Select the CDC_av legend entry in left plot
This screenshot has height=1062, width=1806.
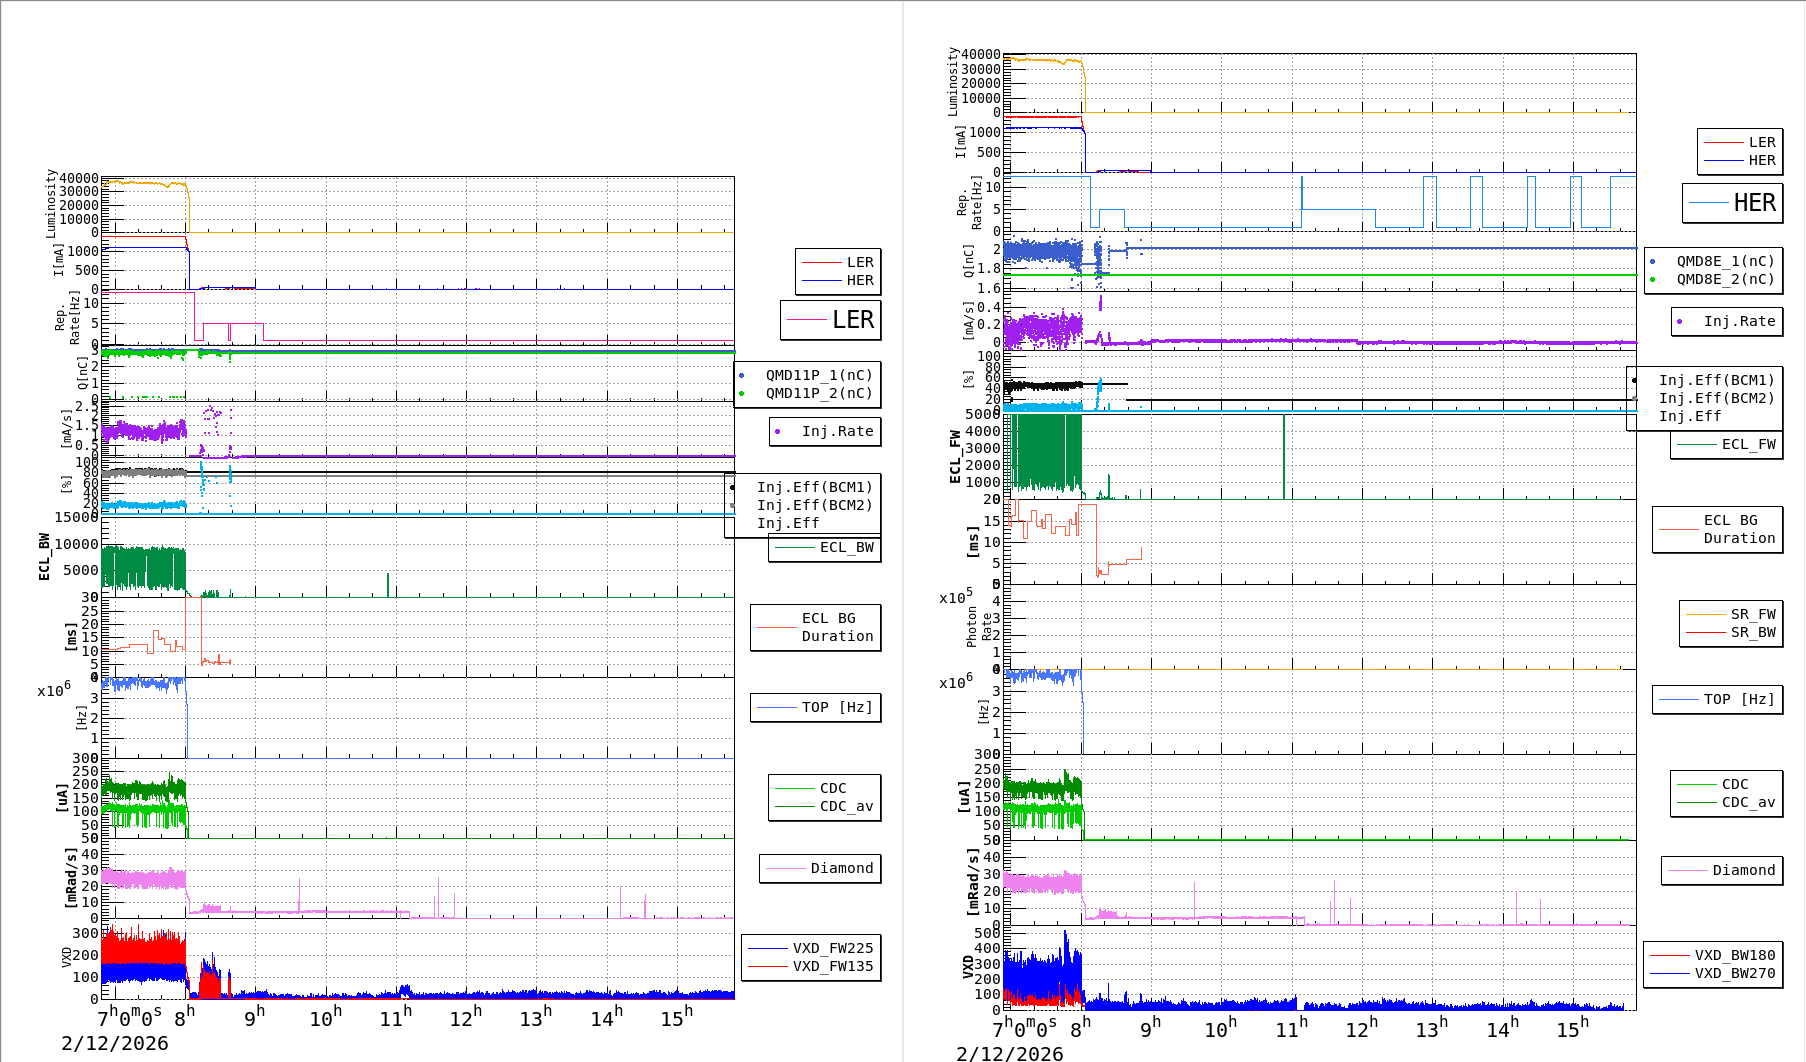coord(845,806)
